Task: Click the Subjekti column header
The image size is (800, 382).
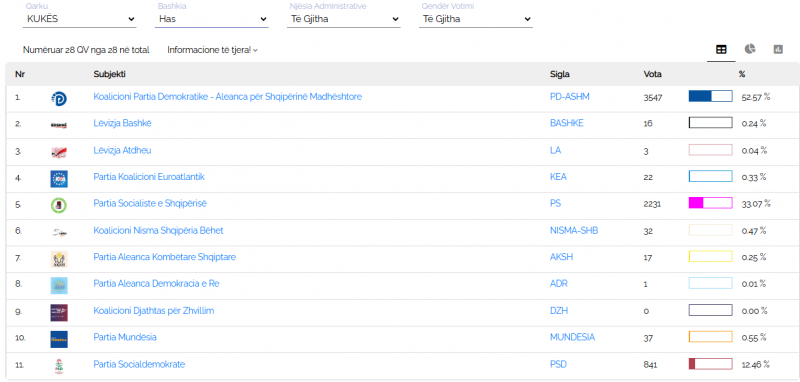Action: 110,74
